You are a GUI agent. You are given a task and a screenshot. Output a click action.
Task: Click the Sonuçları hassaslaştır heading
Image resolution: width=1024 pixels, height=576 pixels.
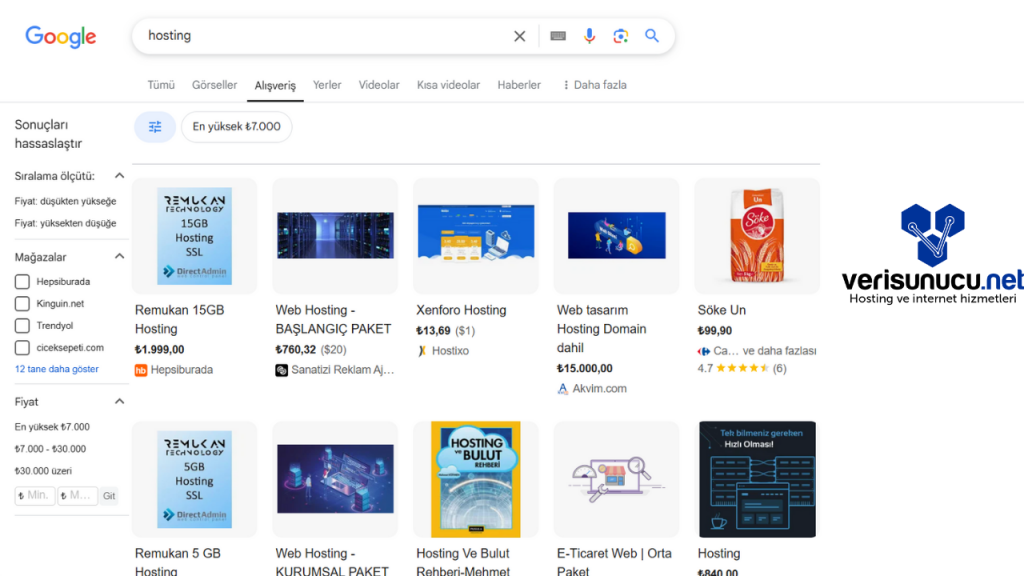coord(48,134)
